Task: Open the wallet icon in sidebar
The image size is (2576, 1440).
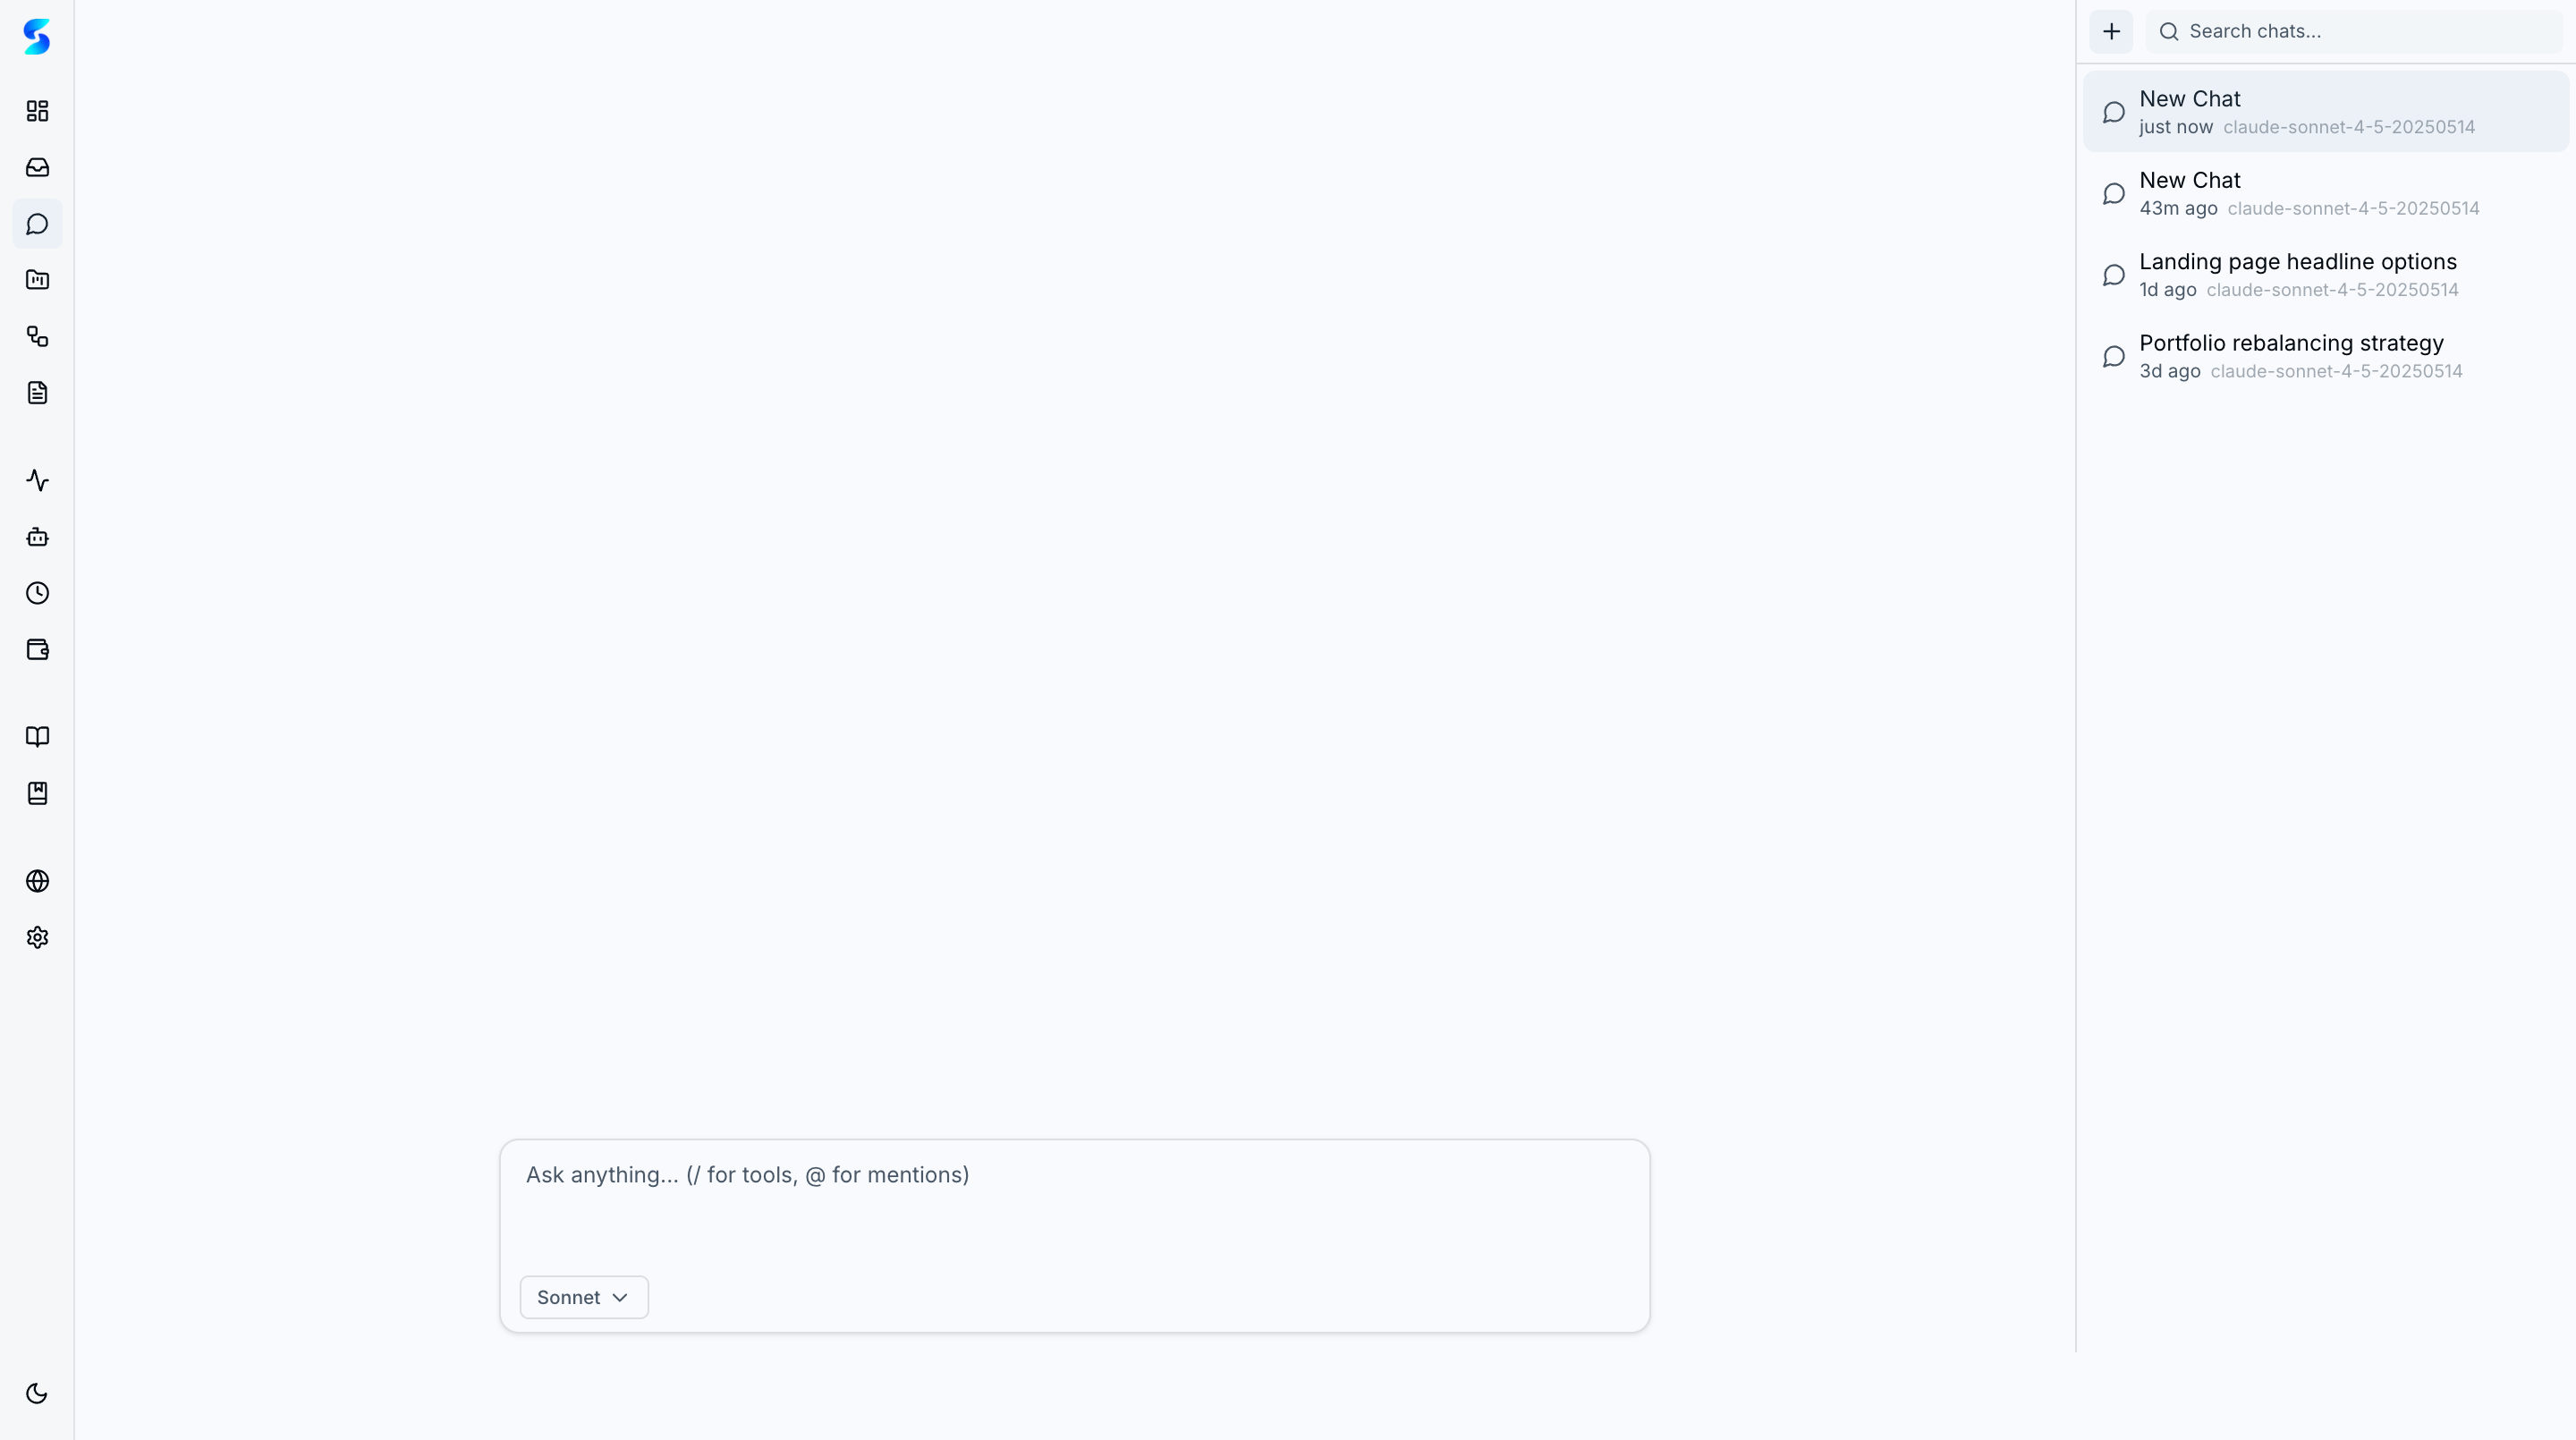Action: tap(37, 650)
